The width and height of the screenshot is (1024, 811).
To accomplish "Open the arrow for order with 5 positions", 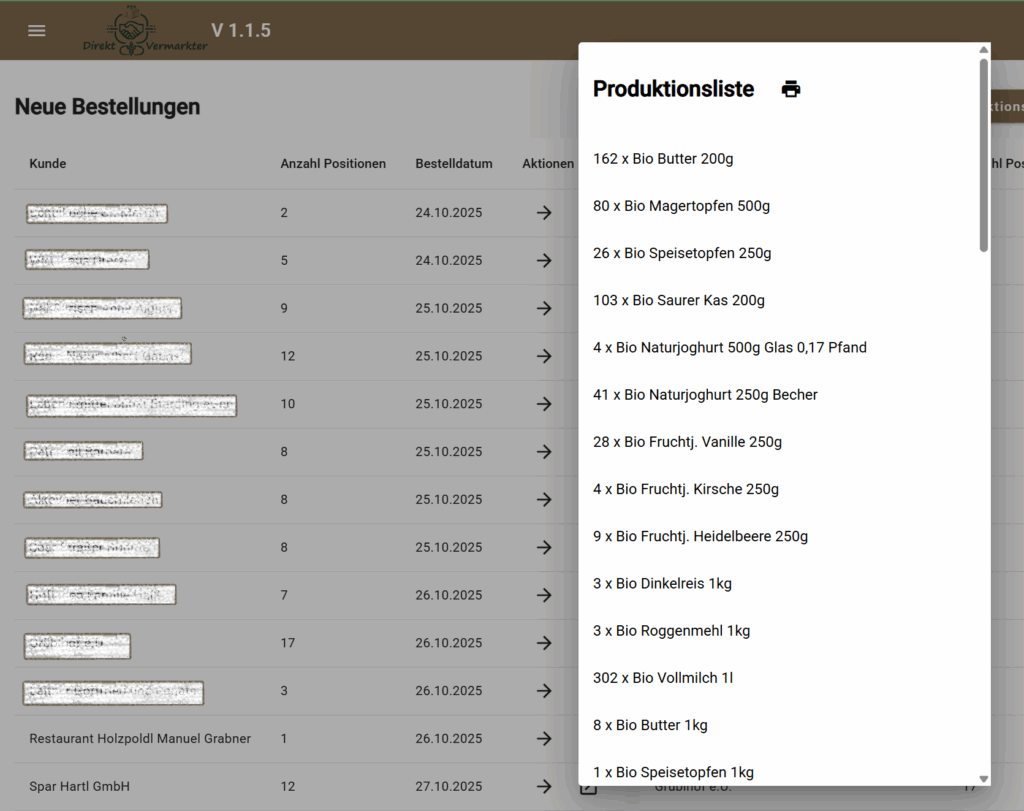I will (x=544, y=260).
